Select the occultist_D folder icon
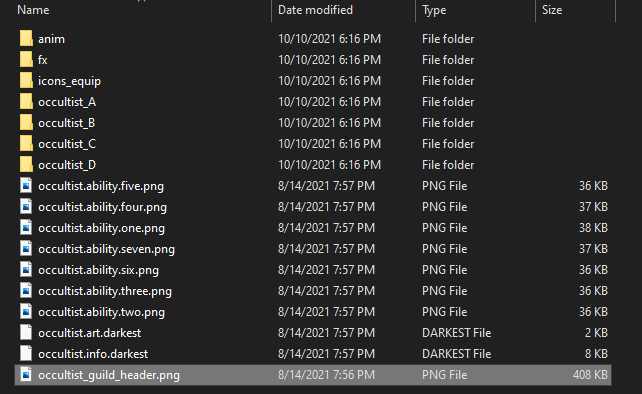This screenshot has width=642, height=394. (x=26, y=165)
